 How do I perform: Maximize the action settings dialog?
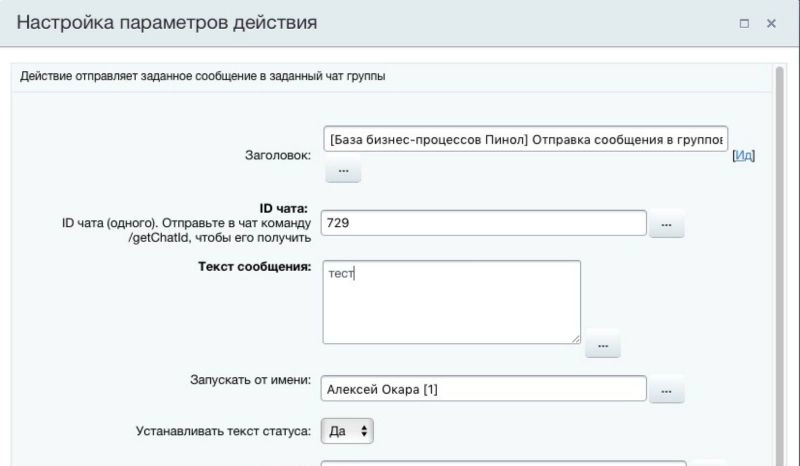[744, 23]
